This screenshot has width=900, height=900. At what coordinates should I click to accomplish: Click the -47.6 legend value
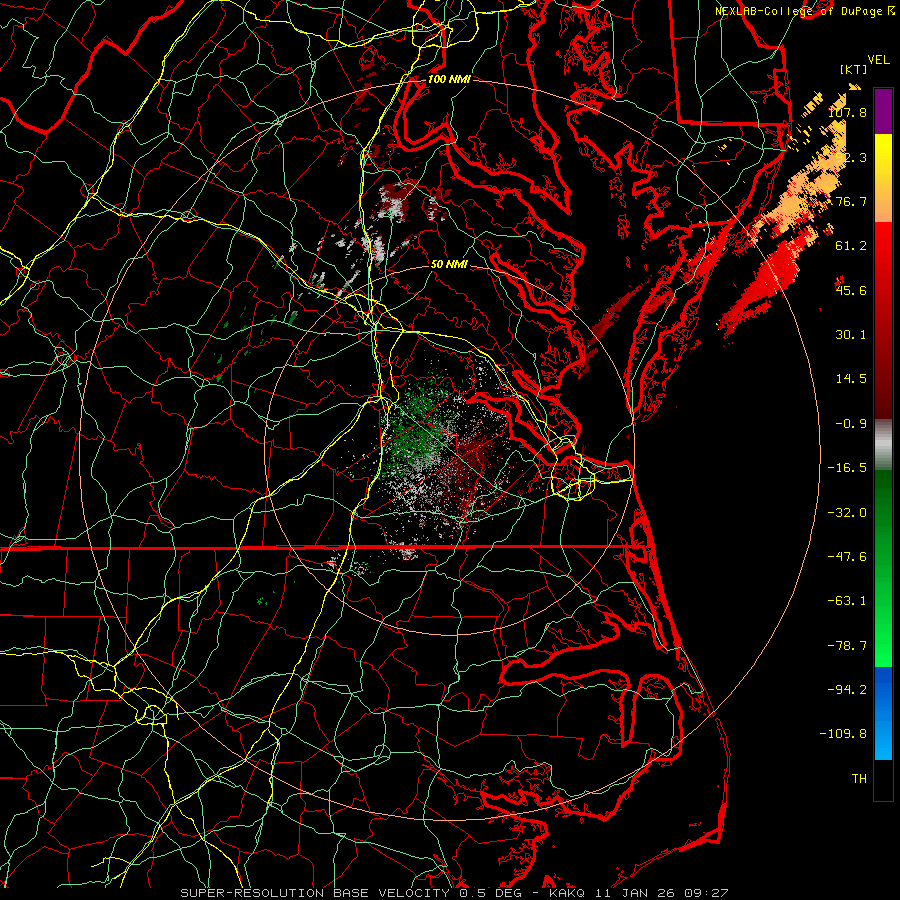click(x=847, y=557)
